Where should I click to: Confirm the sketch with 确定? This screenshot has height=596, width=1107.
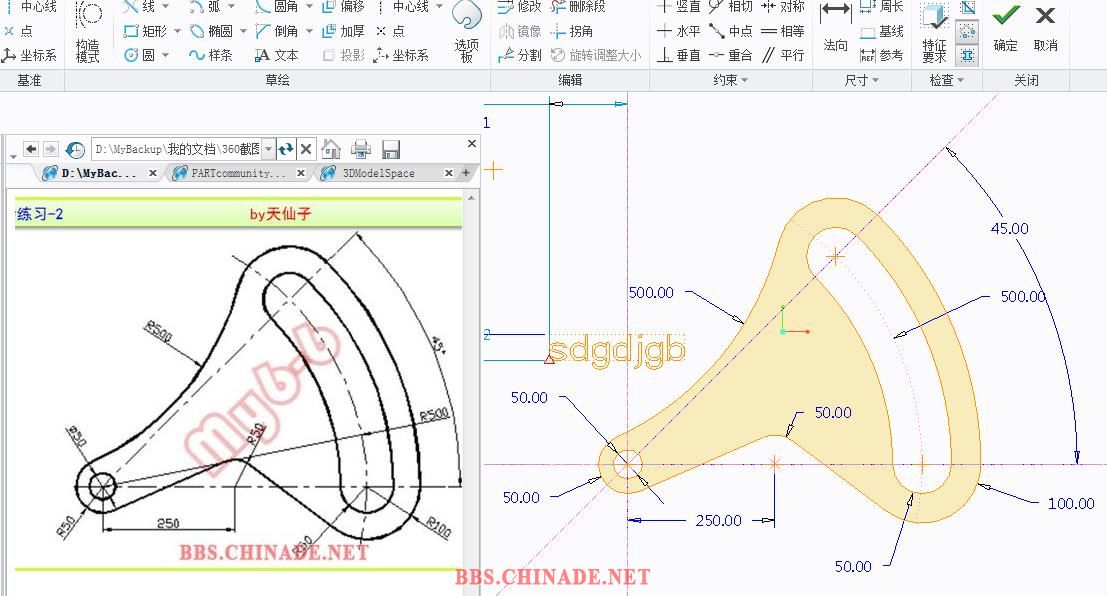coord(1006,28)
